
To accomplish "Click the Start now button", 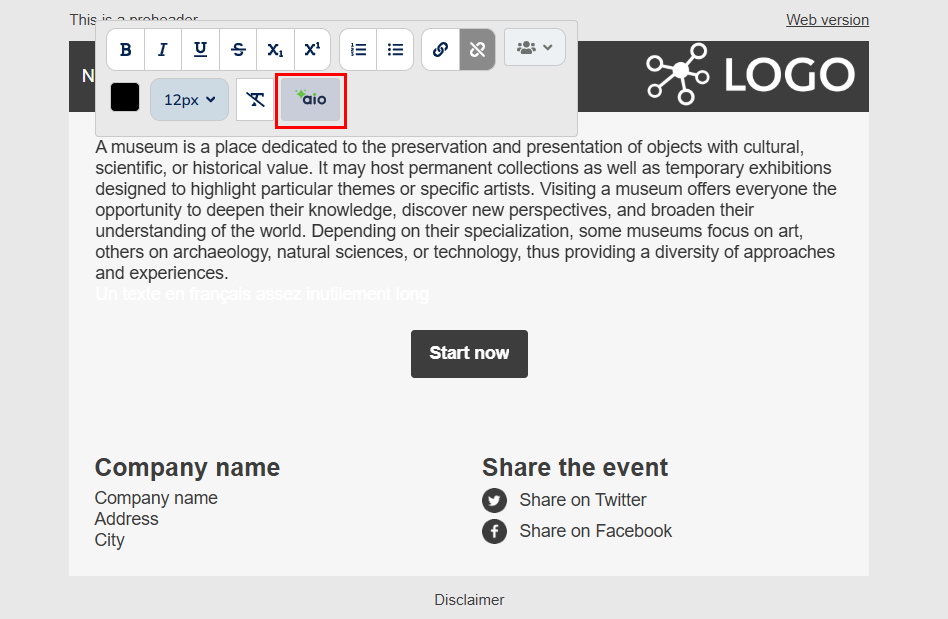I will tap(469, 353).
